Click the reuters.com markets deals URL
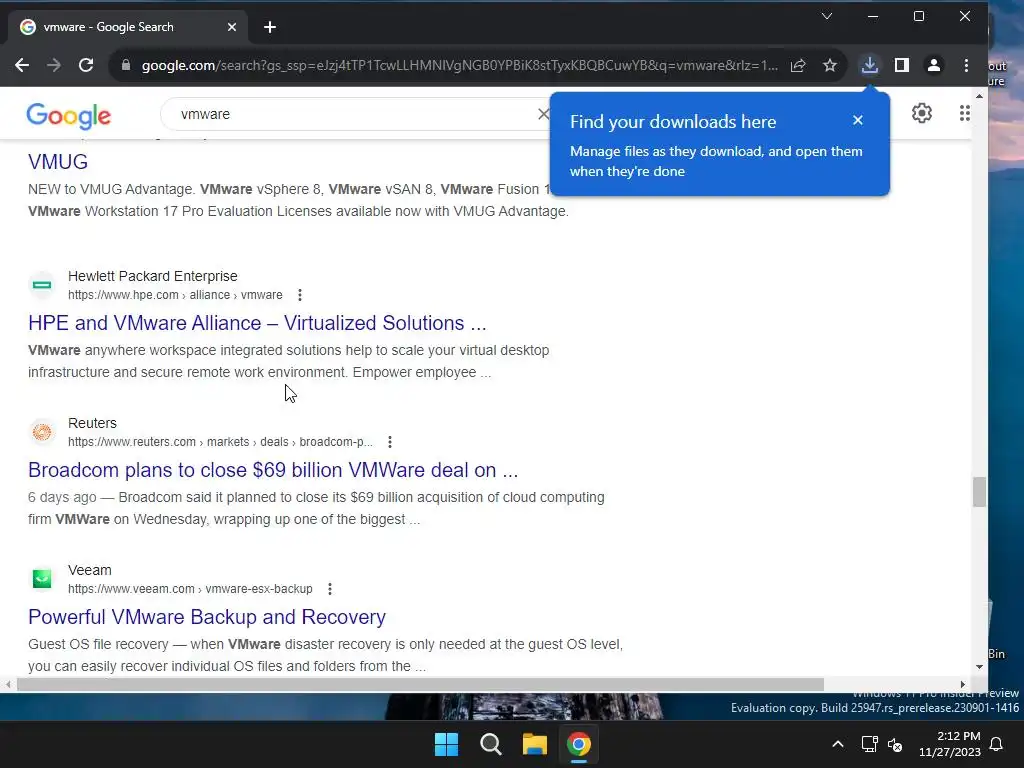The image size is (1024, 768). point(220,442)
